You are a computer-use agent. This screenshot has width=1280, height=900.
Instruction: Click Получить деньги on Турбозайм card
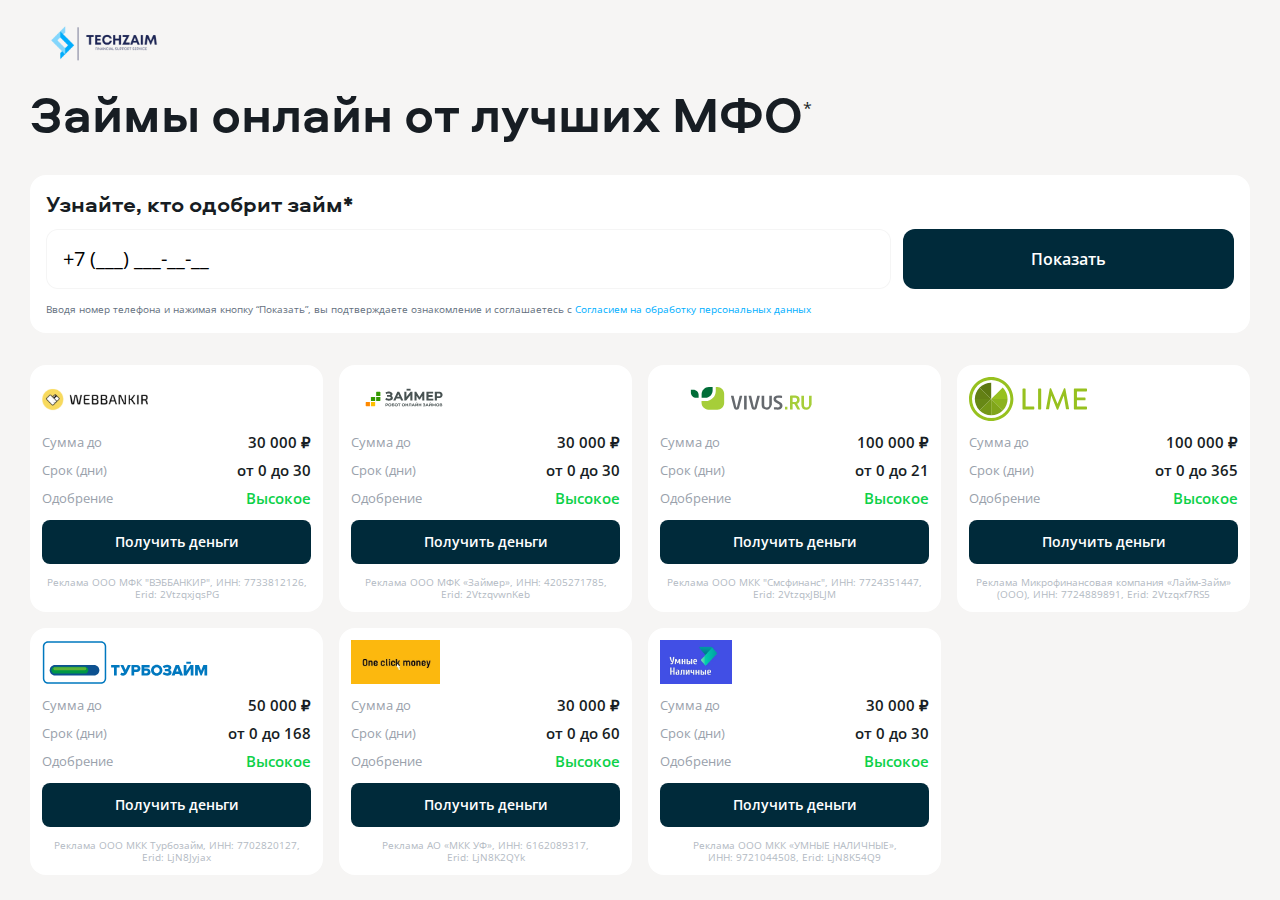coord(176,805)
